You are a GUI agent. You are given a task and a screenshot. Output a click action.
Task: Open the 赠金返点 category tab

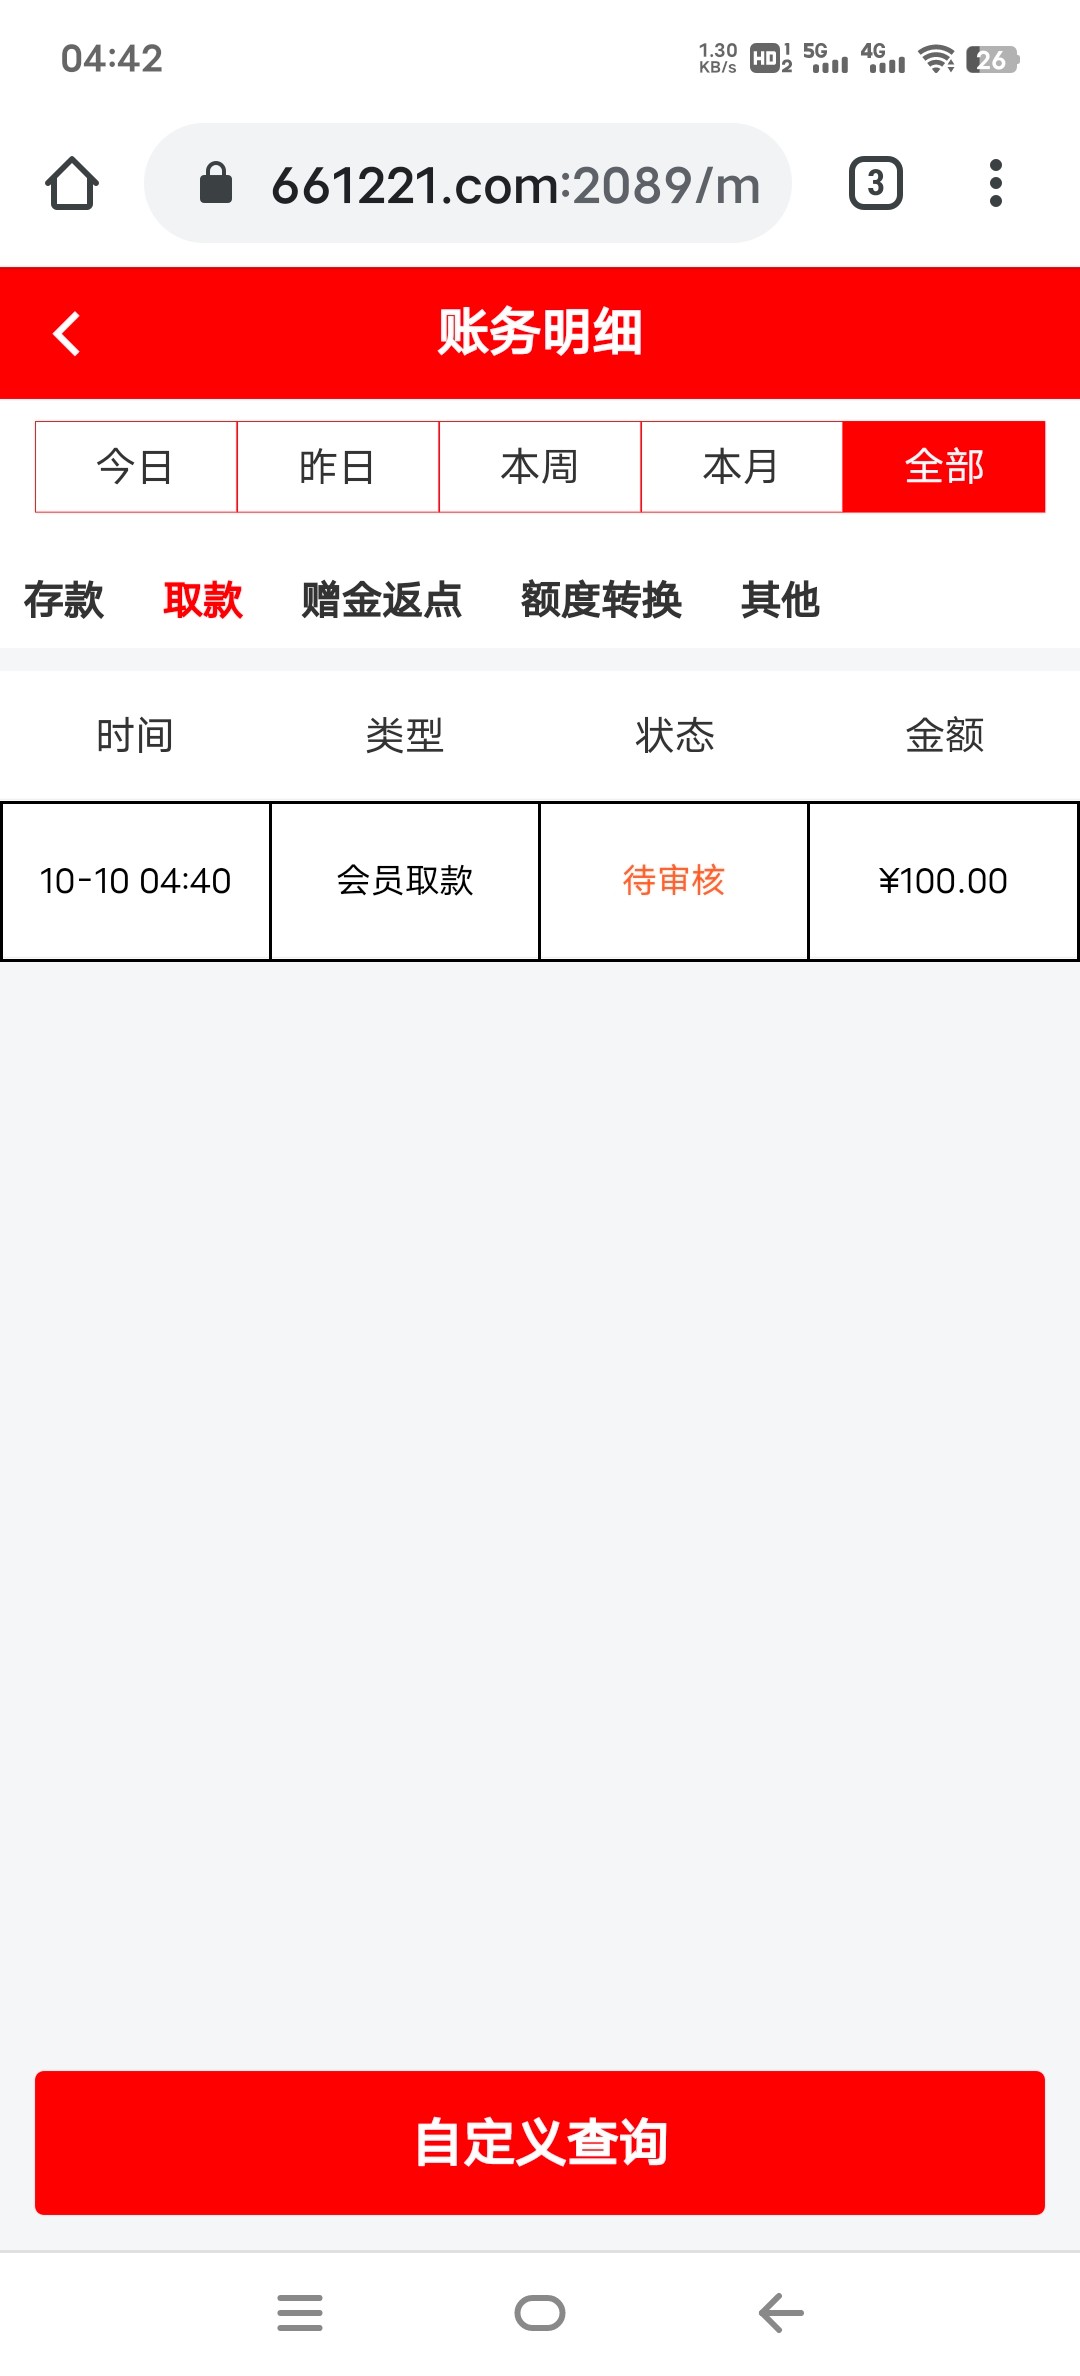(381, 600)
